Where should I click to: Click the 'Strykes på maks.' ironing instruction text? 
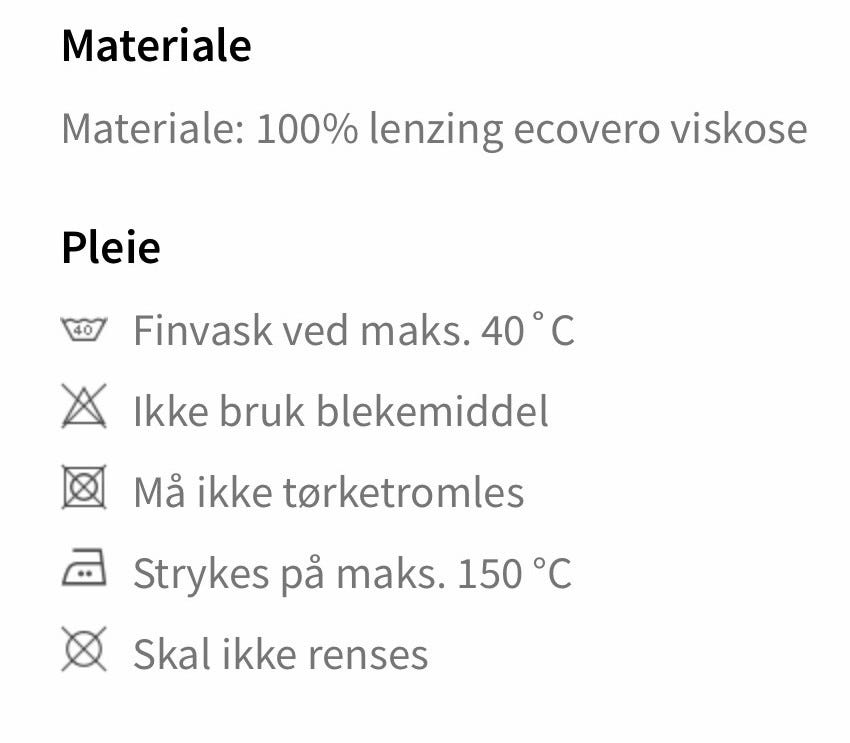(290, 573)
